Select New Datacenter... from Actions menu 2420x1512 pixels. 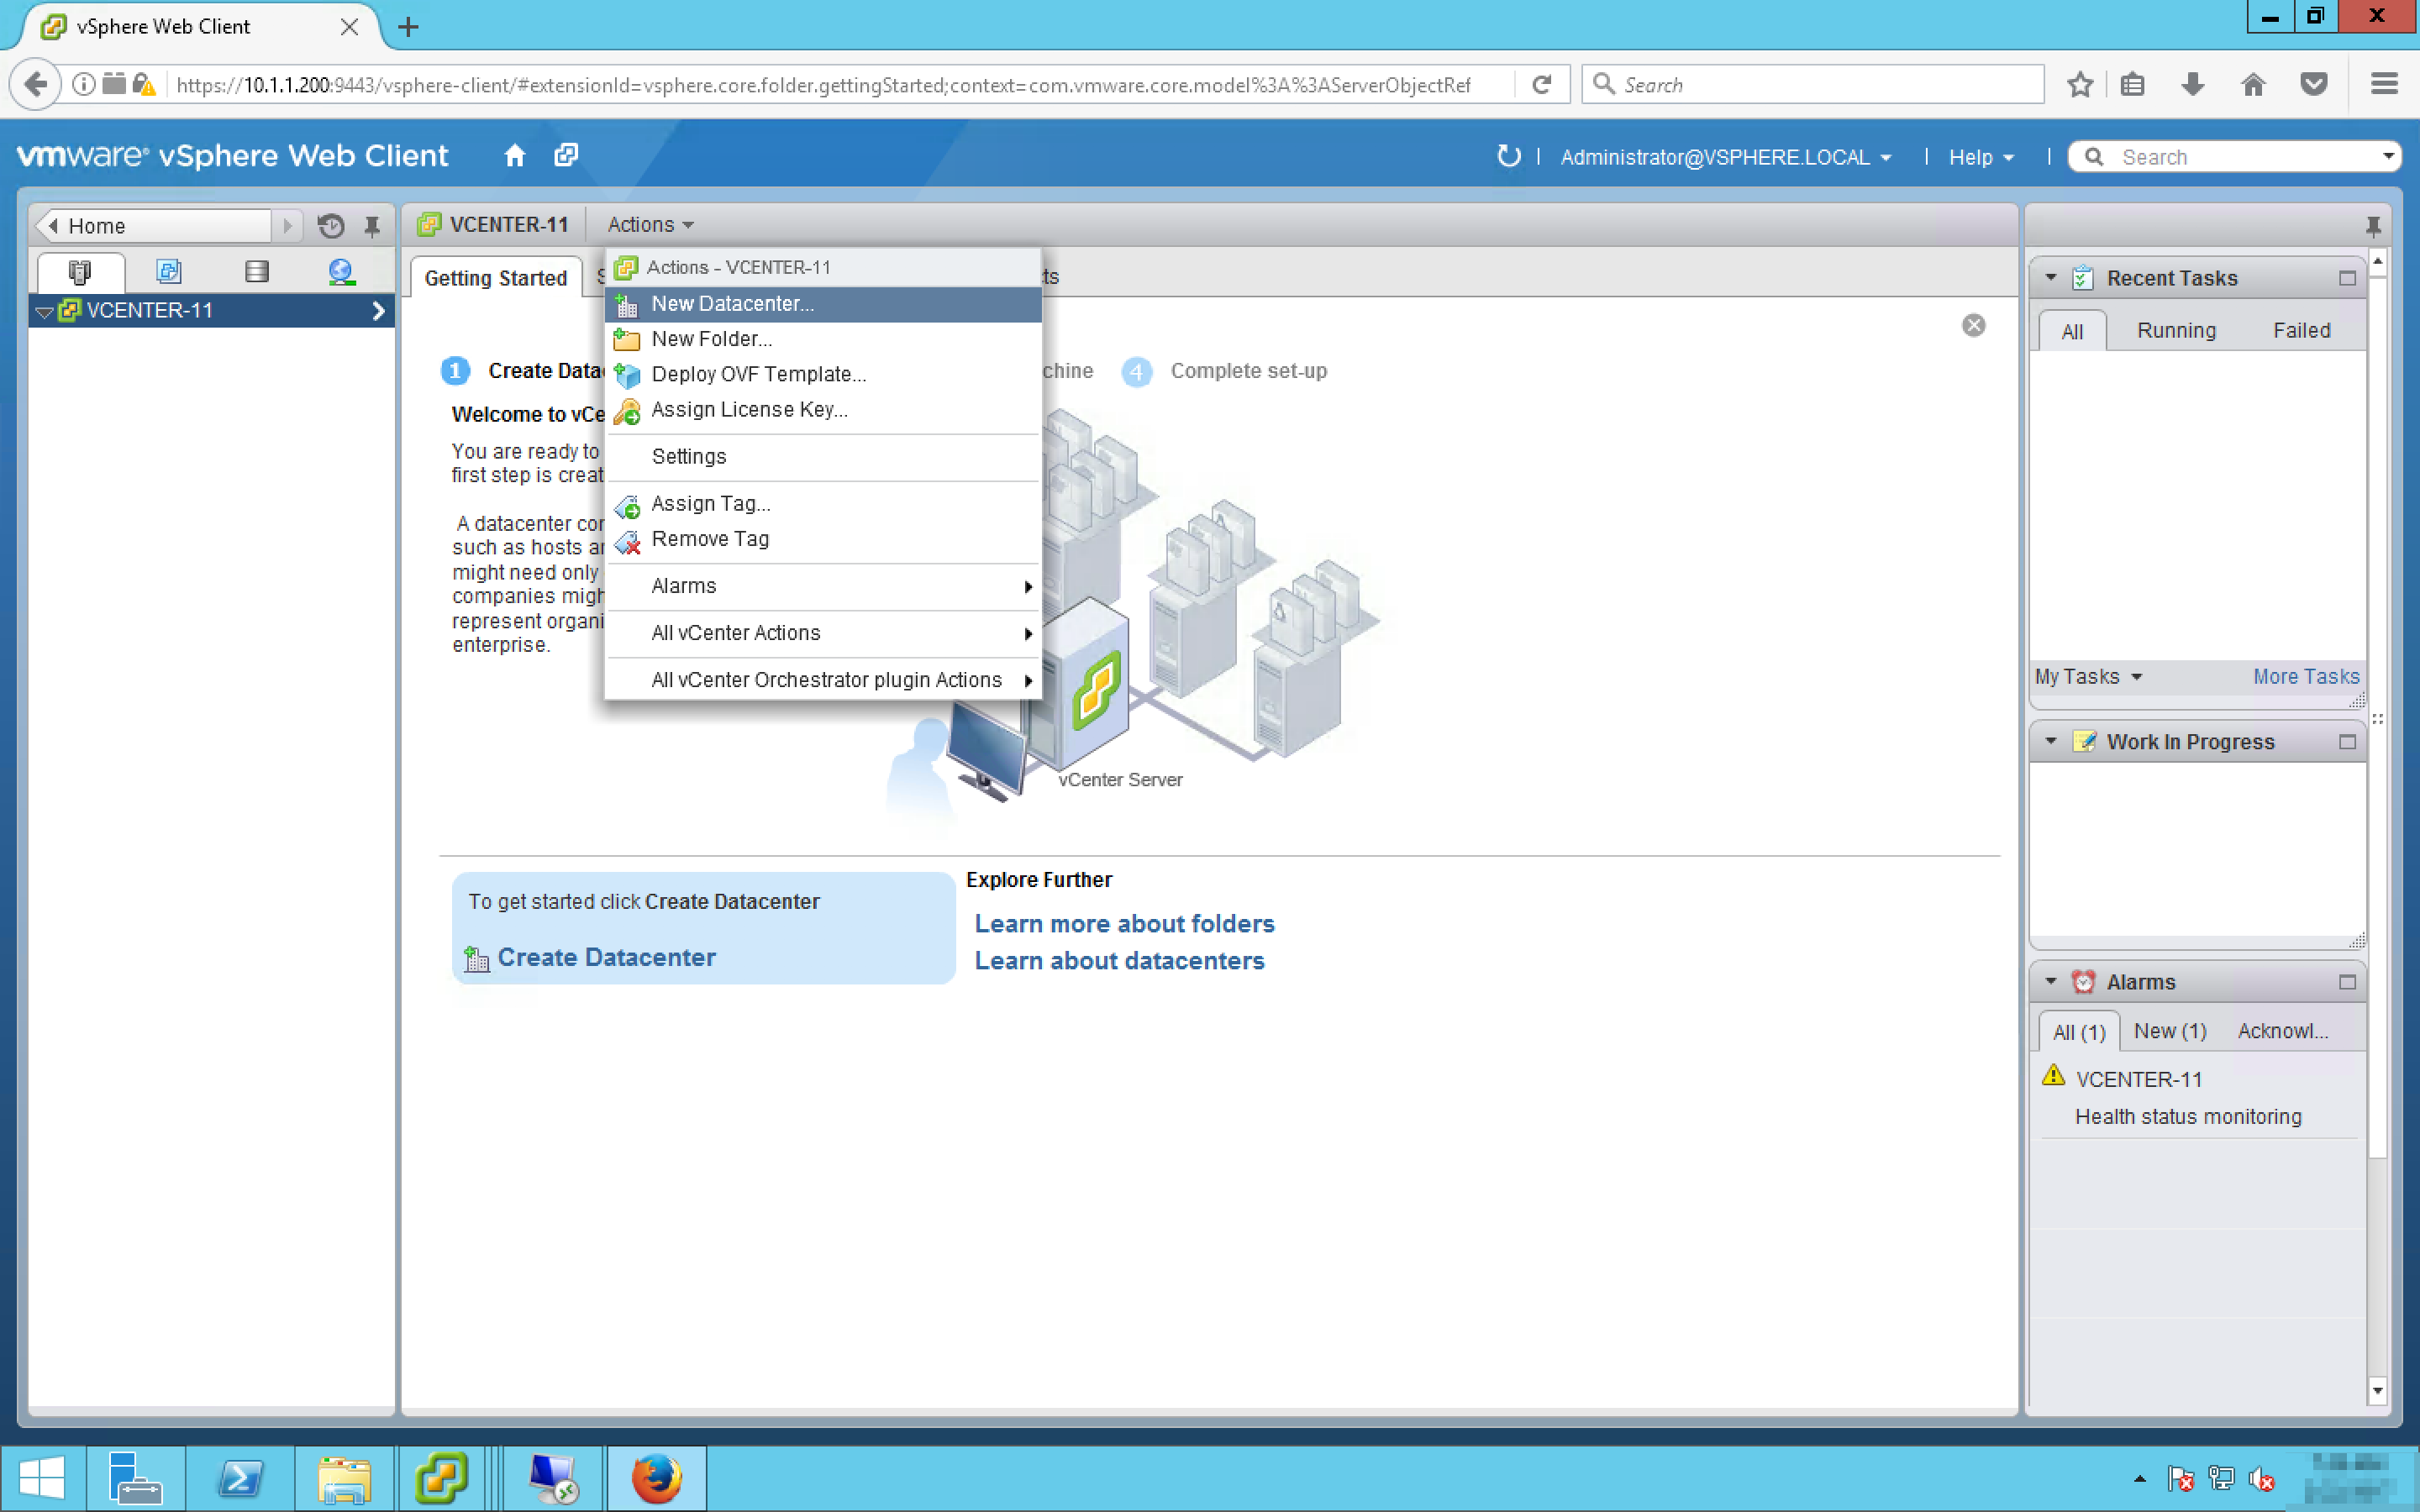pos(732,304)
